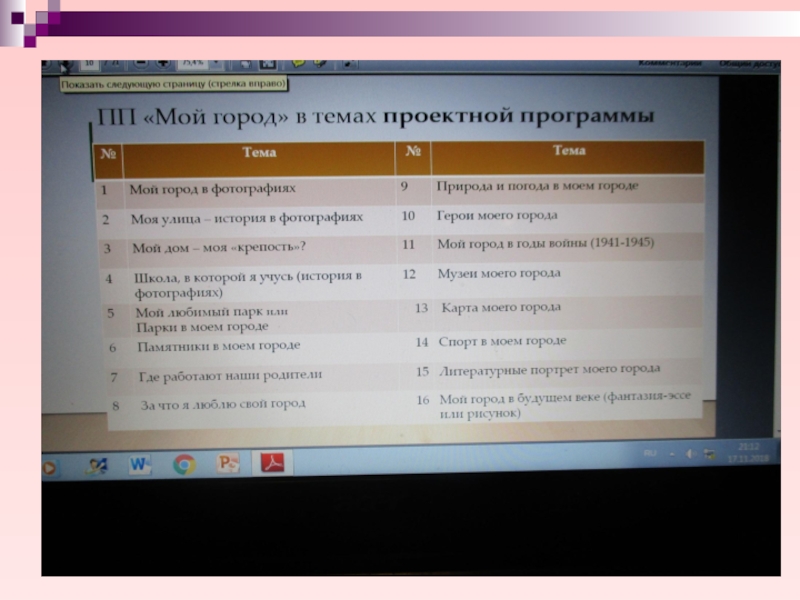The image size is (800, 600).
Task: Launch Google Chrome from the taskbar
Action: [184, 463]
